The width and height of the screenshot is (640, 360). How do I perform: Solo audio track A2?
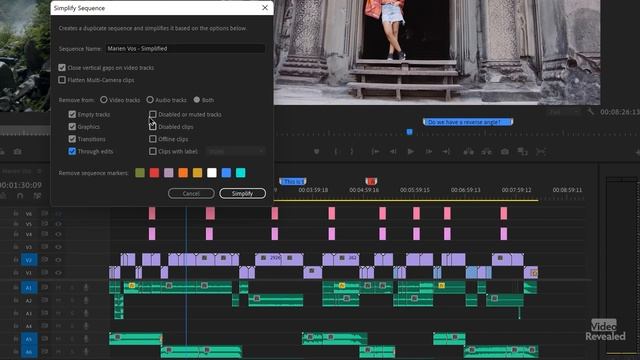coord(72,300)
